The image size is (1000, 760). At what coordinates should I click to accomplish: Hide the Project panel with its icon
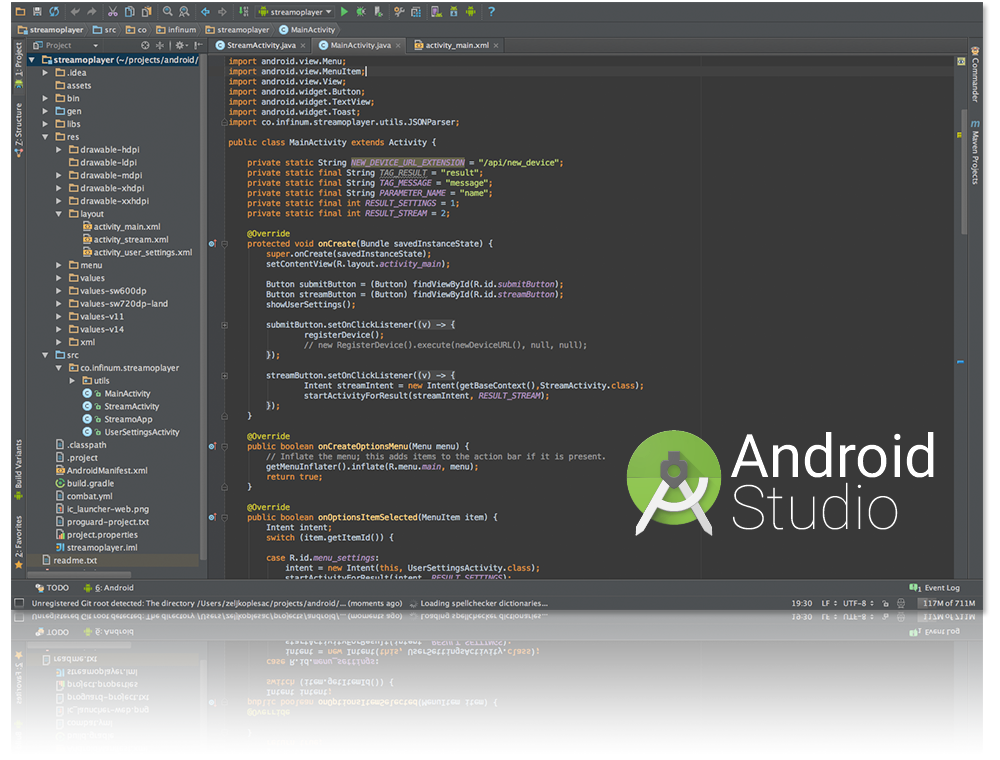[198, 45]
